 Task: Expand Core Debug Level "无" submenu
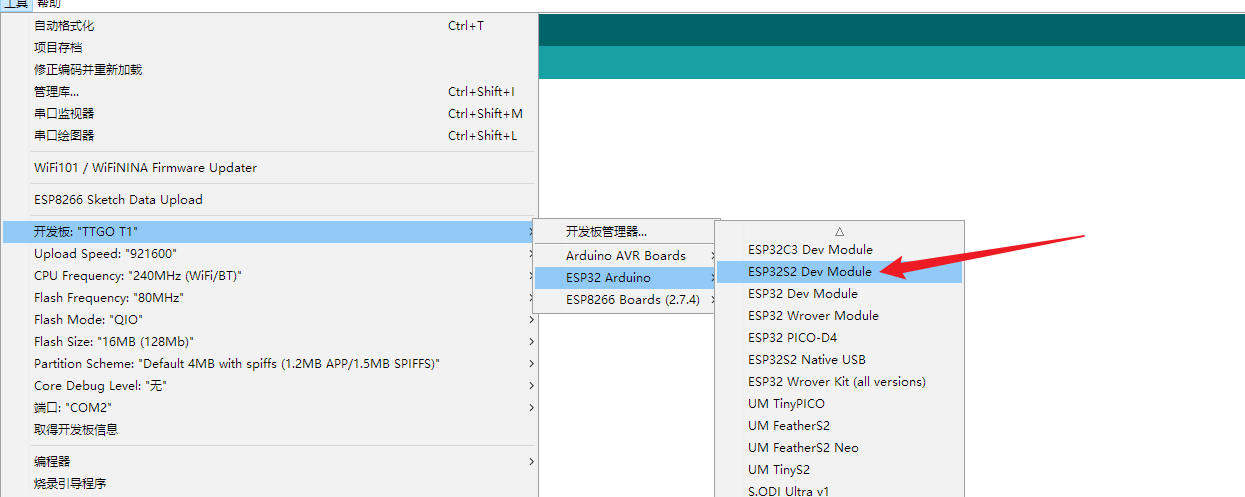click(x=269, y=386)
